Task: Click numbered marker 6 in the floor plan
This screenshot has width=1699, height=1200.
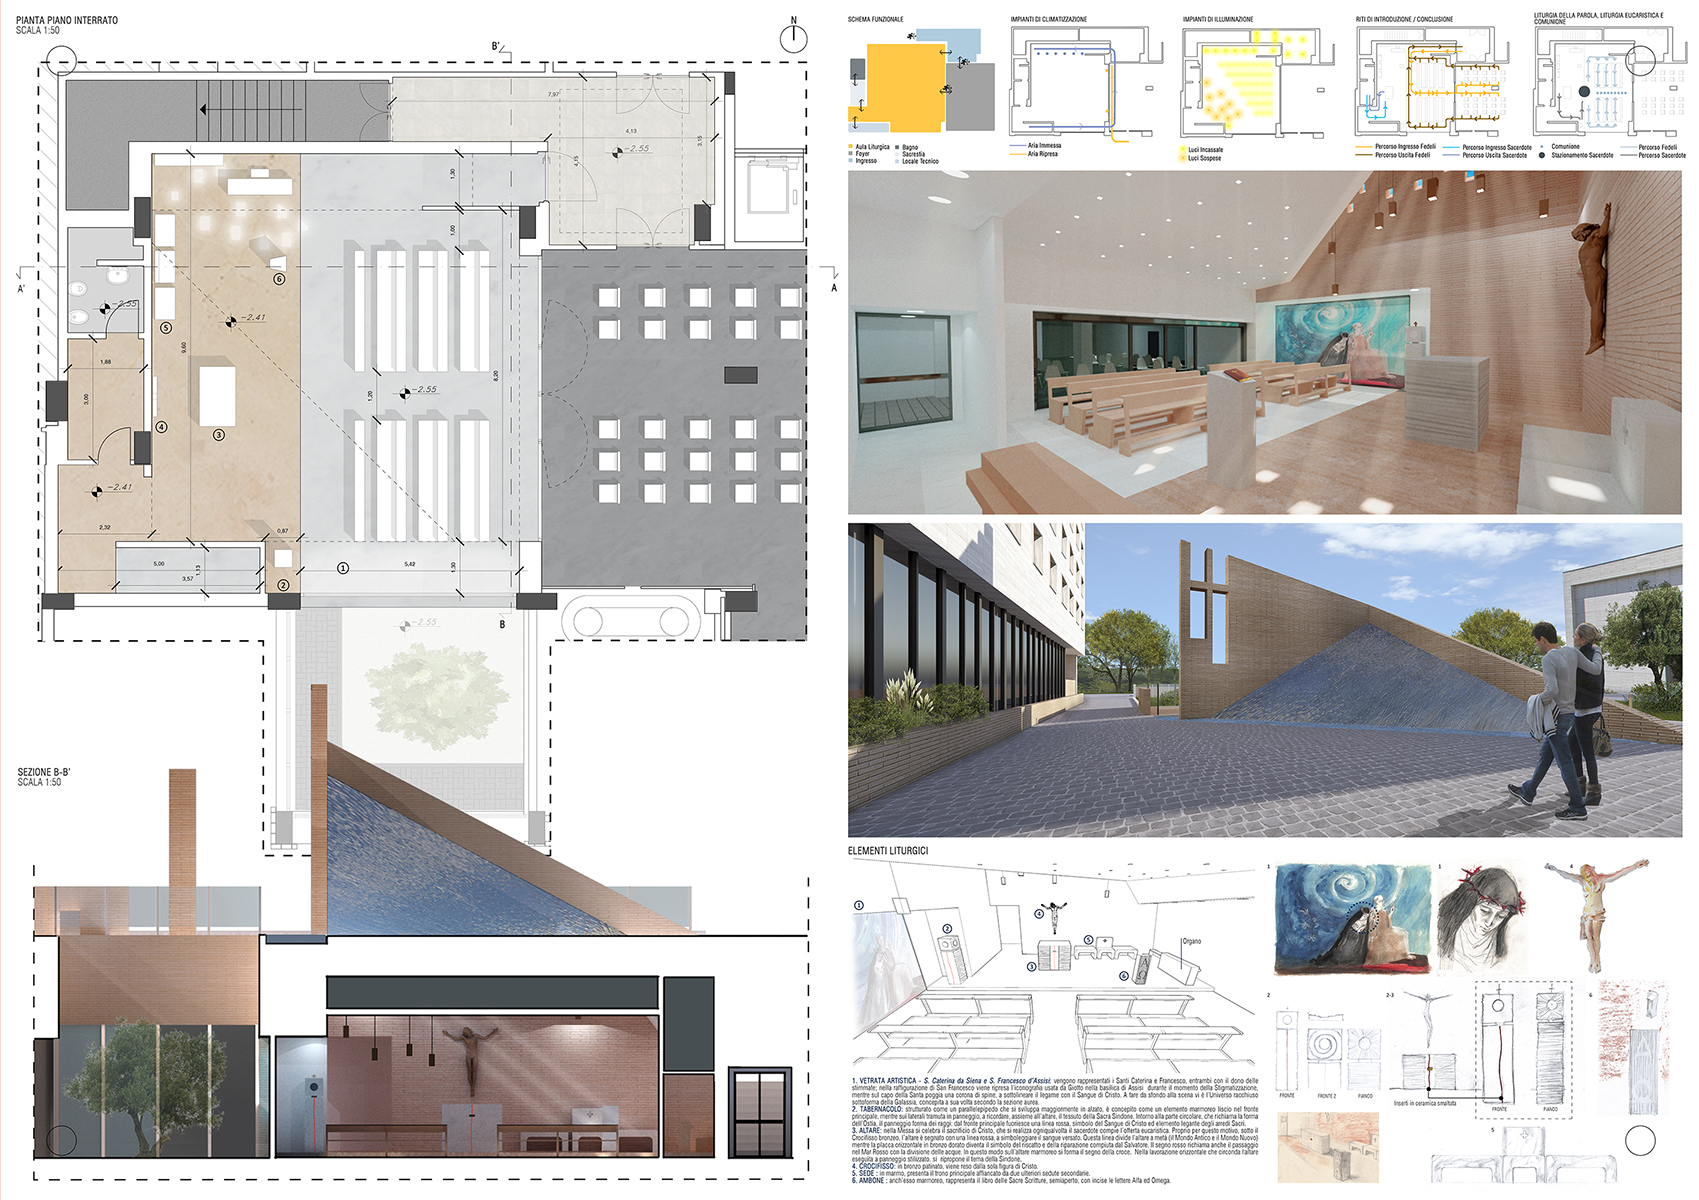Action: [279, 279]
